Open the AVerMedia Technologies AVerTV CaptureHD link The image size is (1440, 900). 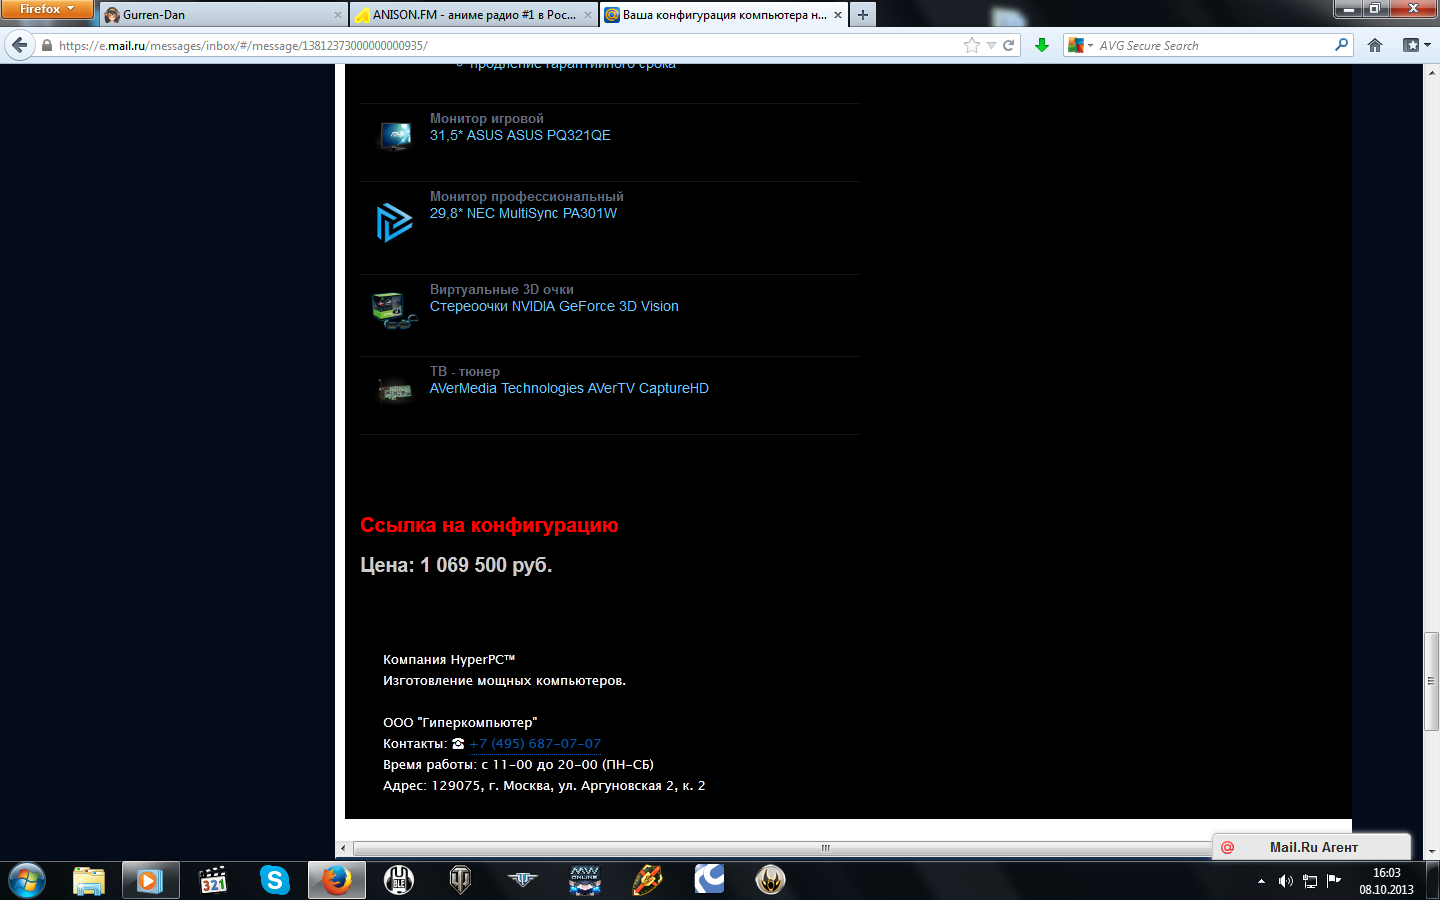click(x=569, y=388)
